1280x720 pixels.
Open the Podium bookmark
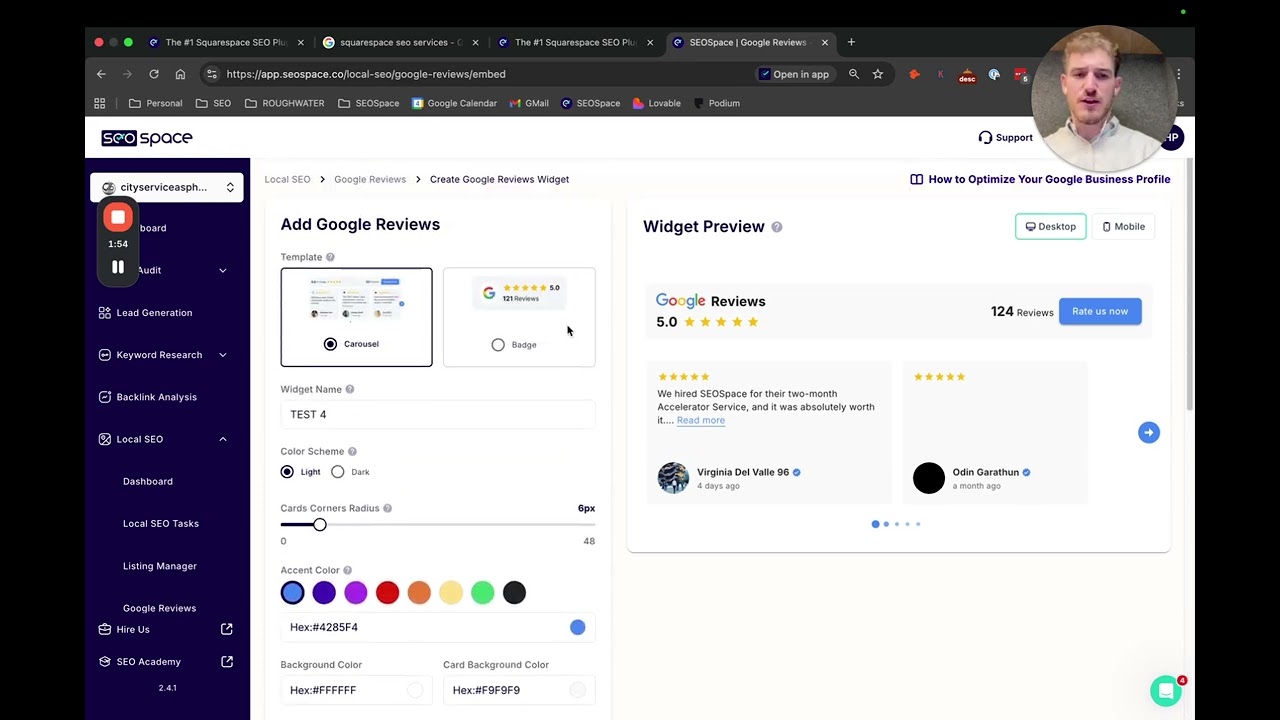point(717,103)
